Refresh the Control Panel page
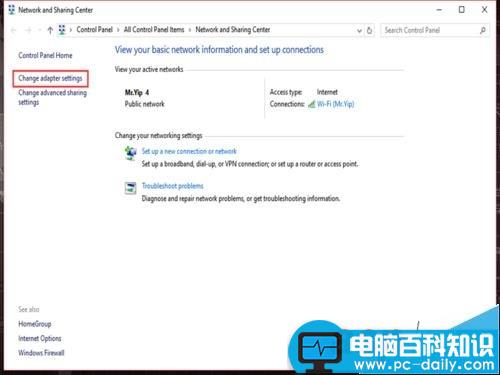The height and width of the screenshot is (375, 500). (x=369, y=30)
